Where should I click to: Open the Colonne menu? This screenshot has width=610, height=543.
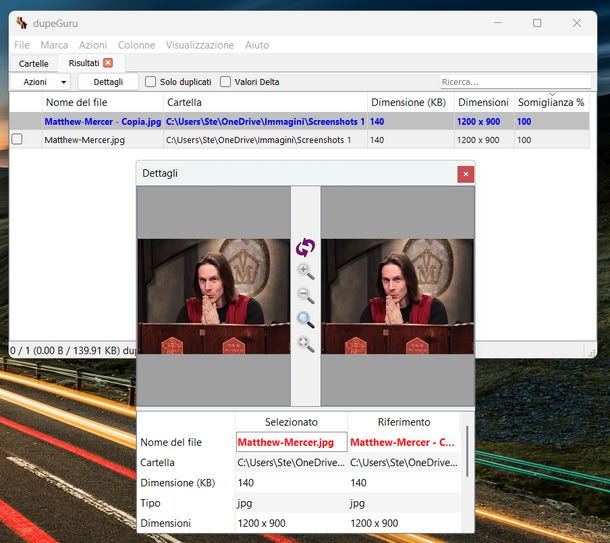point(136,45)
